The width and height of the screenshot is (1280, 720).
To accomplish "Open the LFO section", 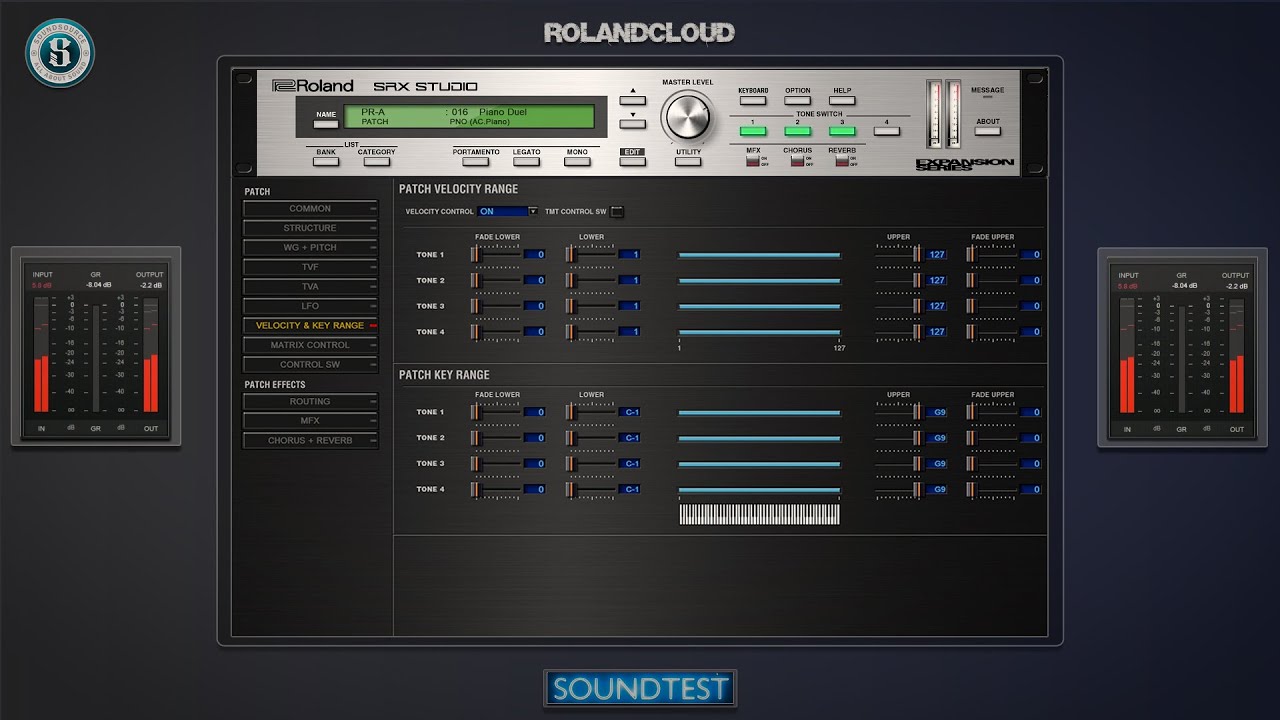I will (x=310, y=306).
